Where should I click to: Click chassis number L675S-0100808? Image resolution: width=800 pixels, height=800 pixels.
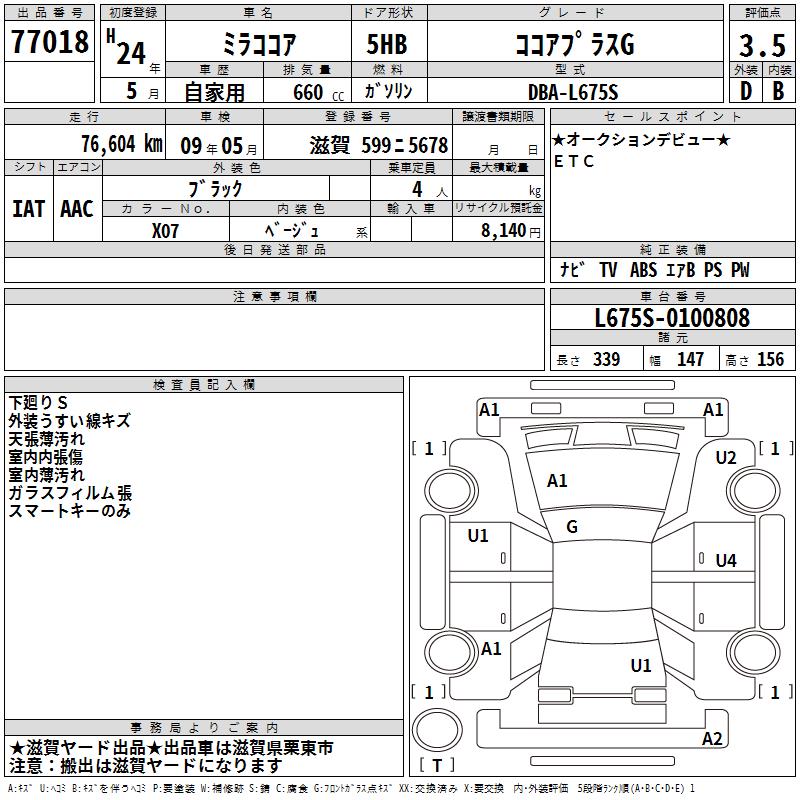tap(672, 318)
